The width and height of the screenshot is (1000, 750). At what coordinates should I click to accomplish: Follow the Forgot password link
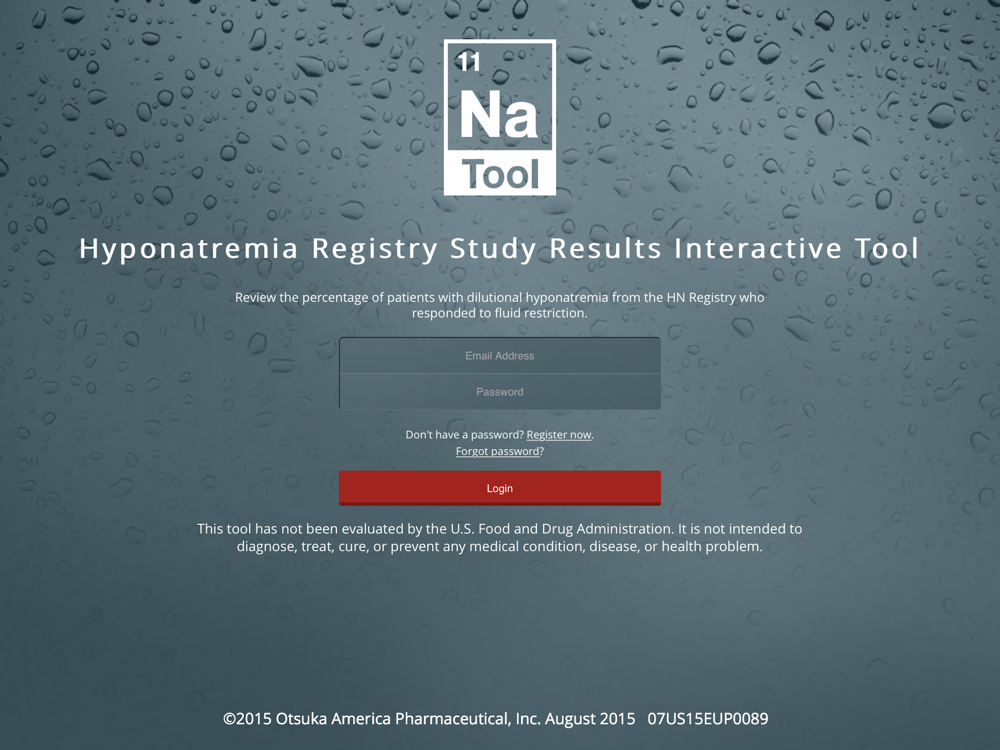coord(497,452)
